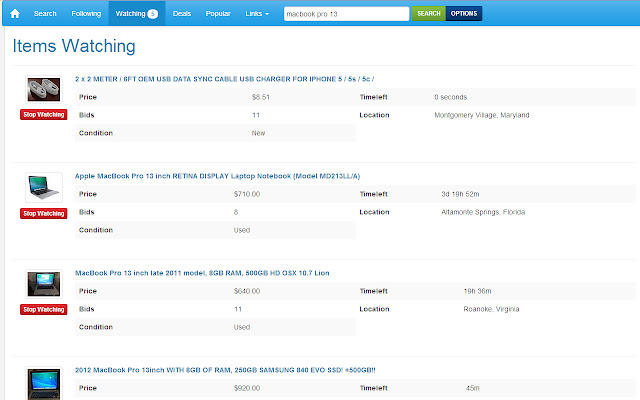Open the Watching tab
640x400 pixels.
pyautogui.click(x=137, y=13)
